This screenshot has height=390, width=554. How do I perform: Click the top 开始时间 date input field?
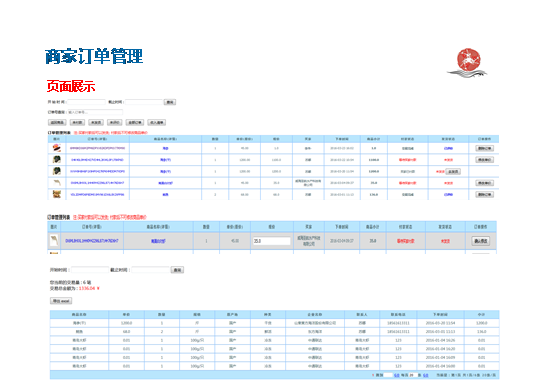click(x=86, y=102)
